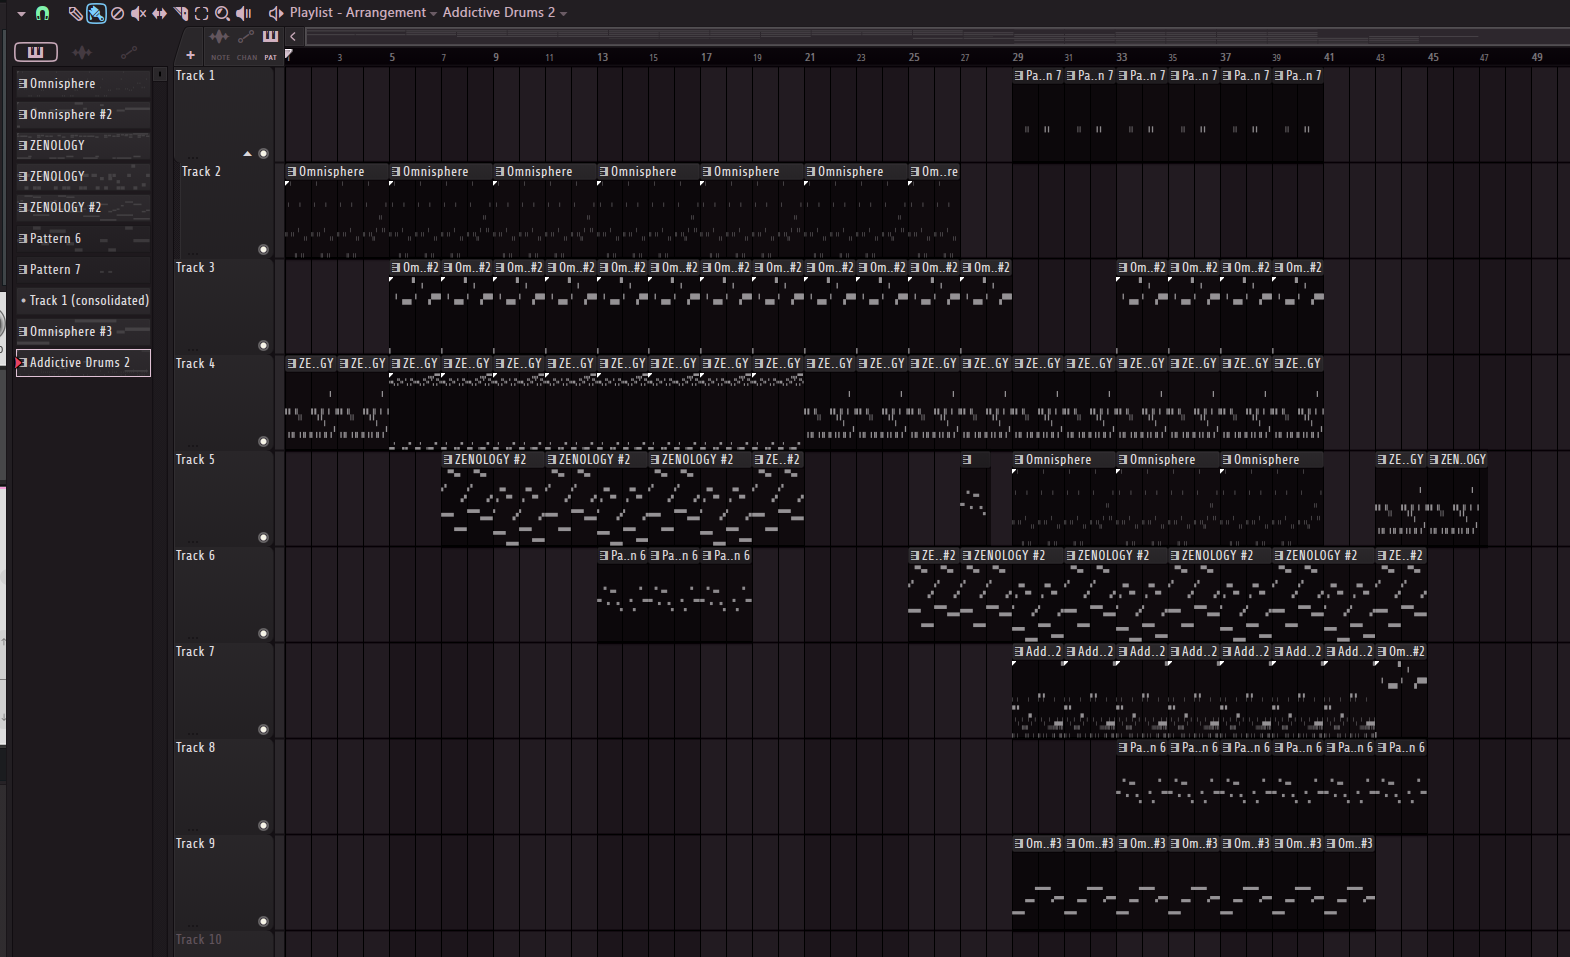
Task: Toggle the mute dot for Track 7
Action: (264, 730)
